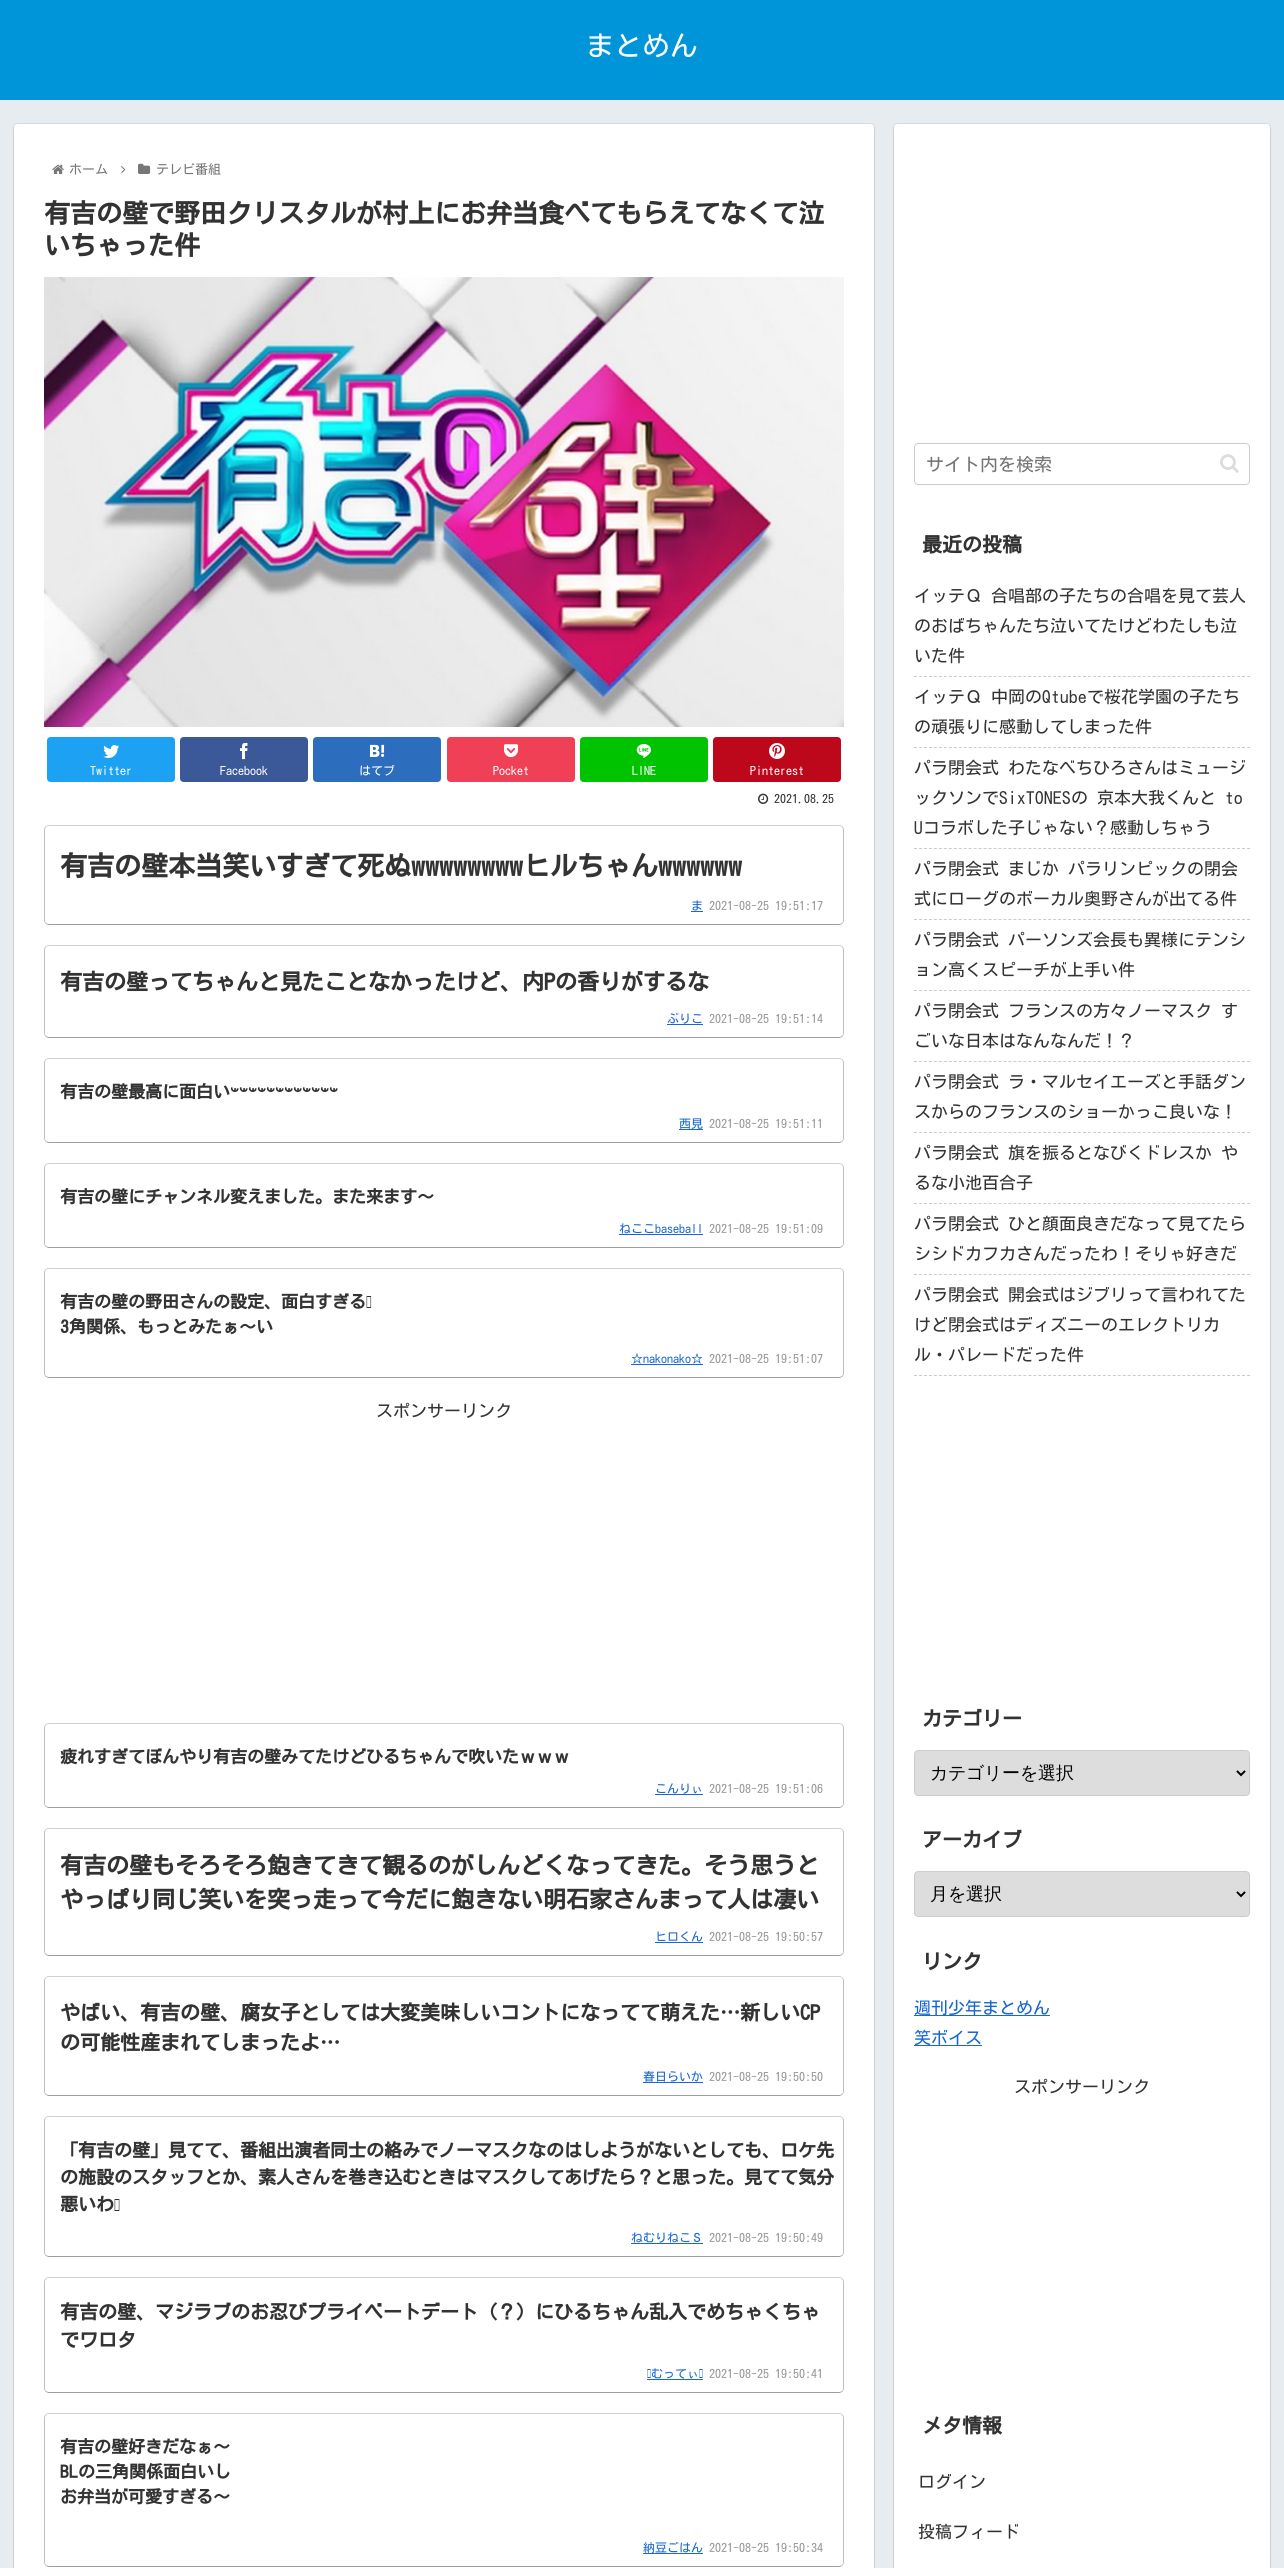
Task: Click the comment mentioning 明石家さんま
Action: click(x=440, y=1881)
